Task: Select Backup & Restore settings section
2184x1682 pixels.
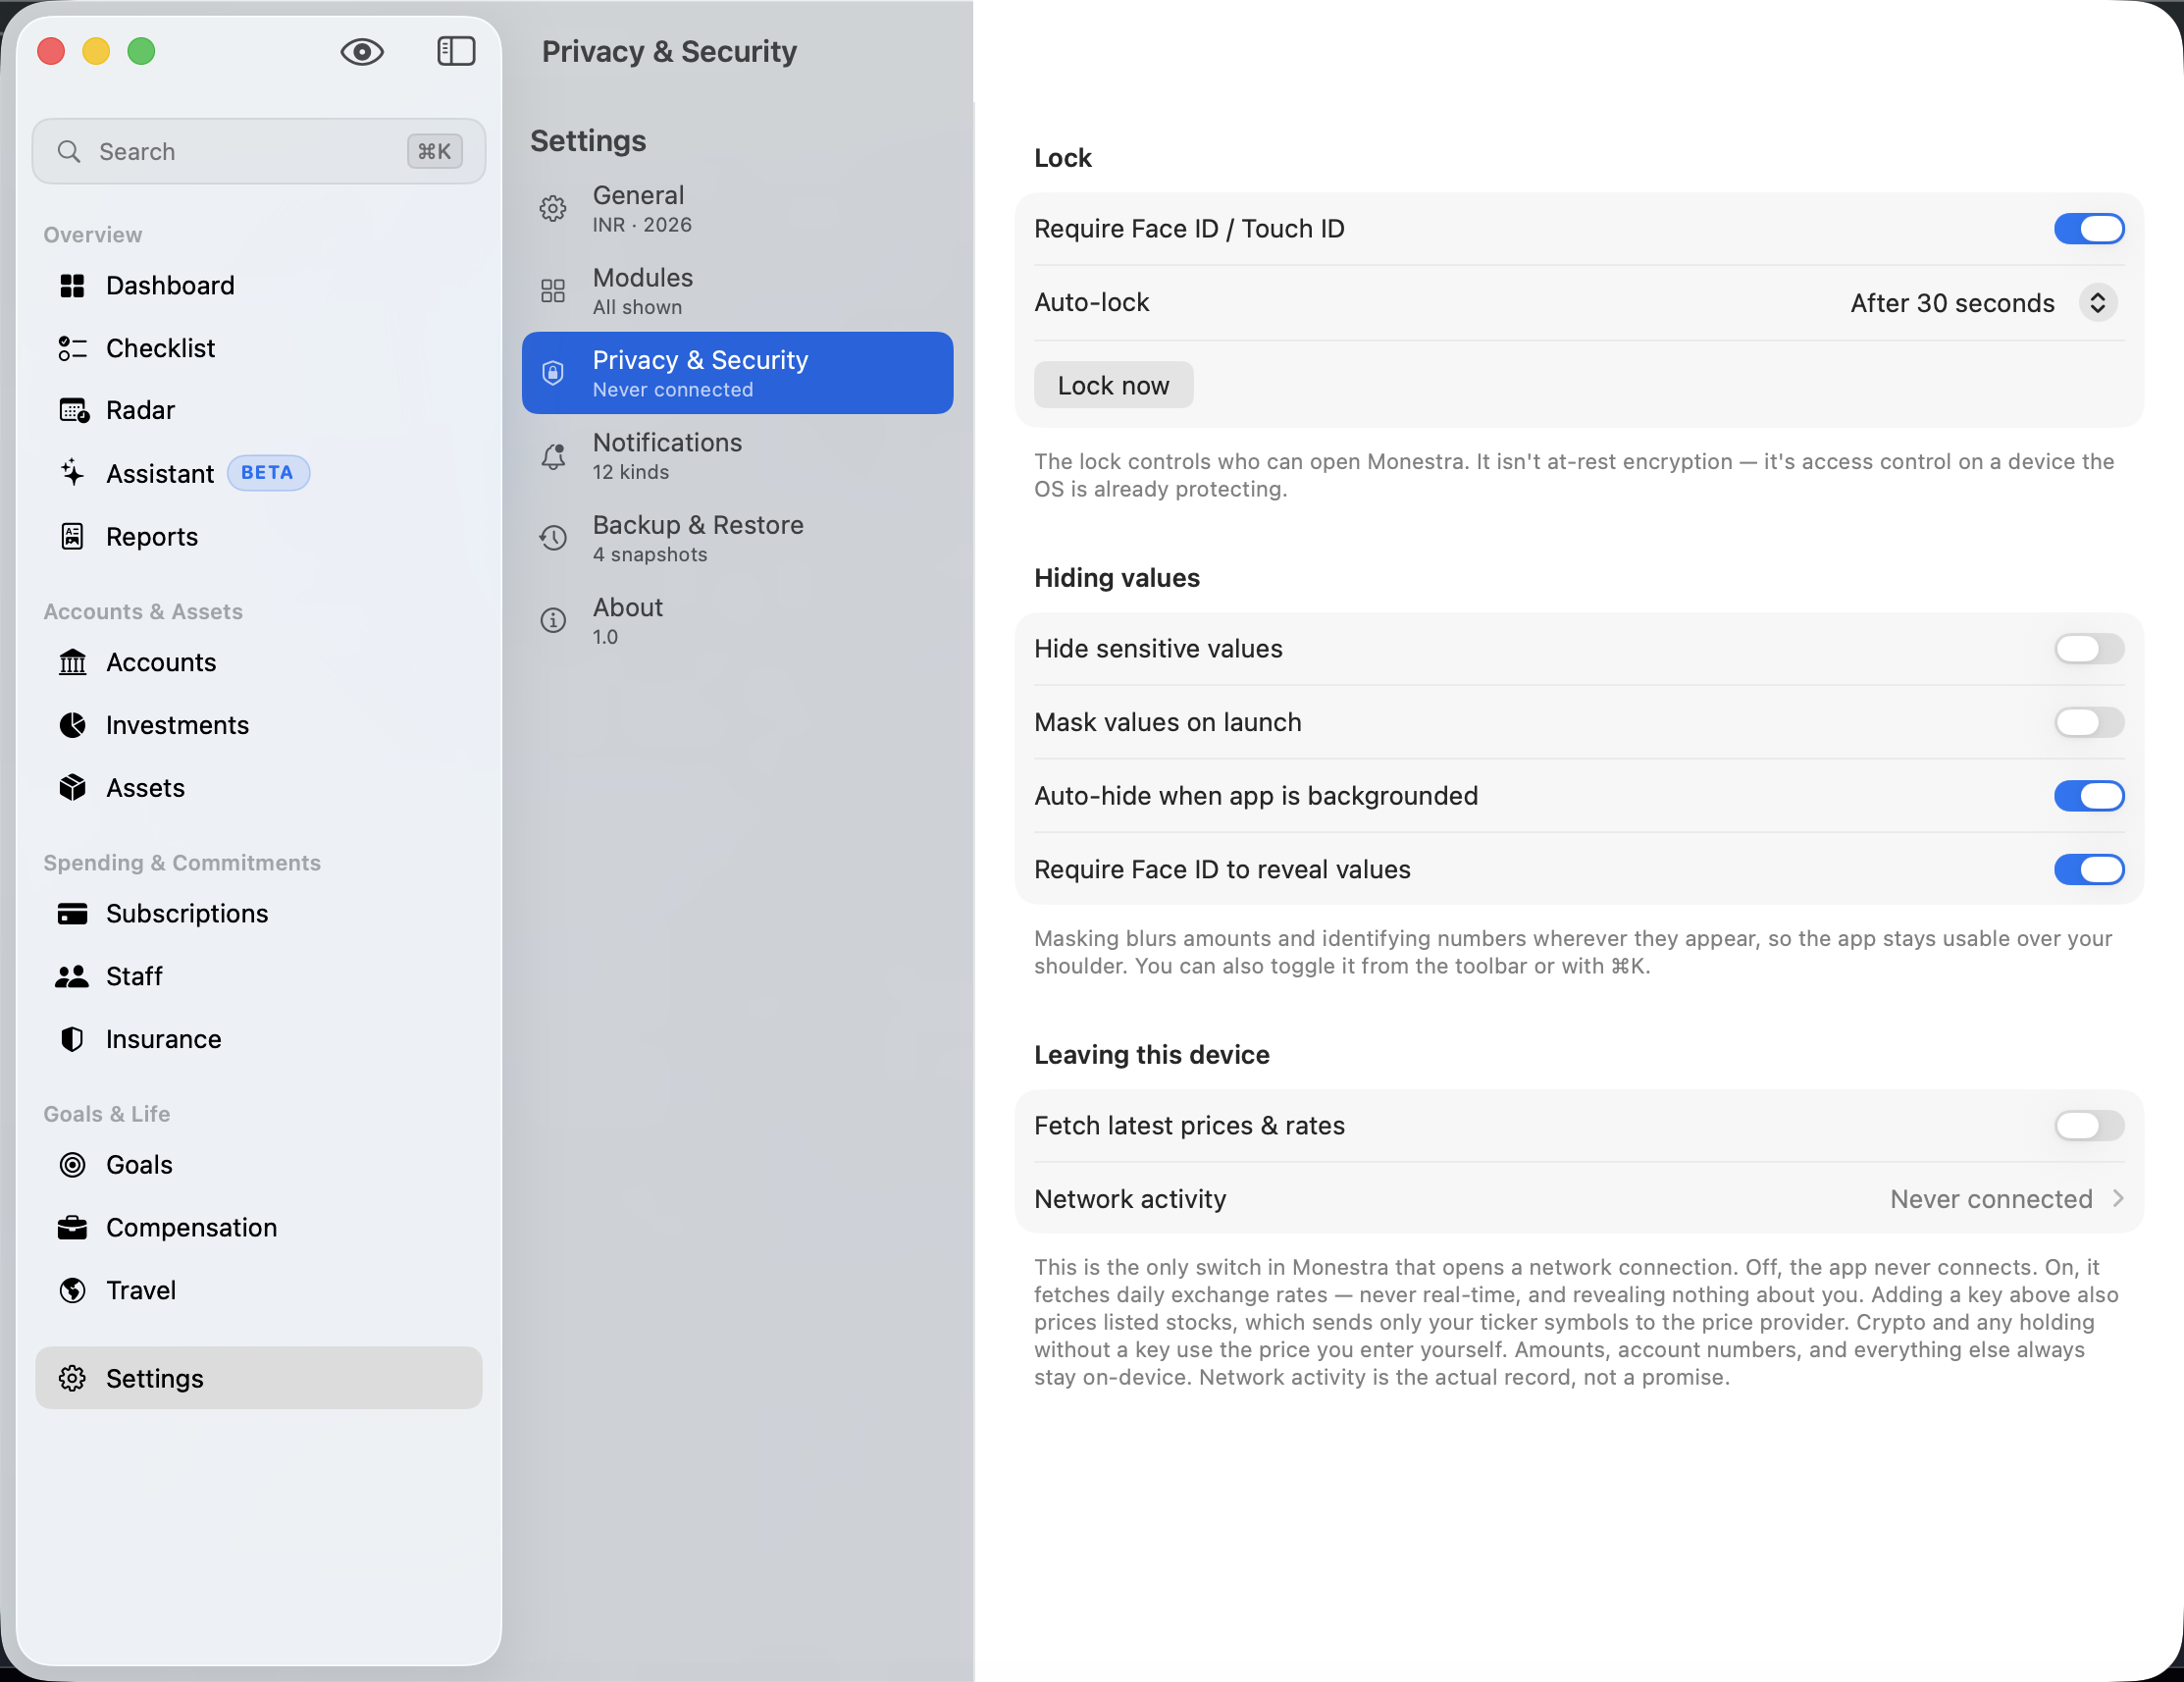Action: pos(737,538)
